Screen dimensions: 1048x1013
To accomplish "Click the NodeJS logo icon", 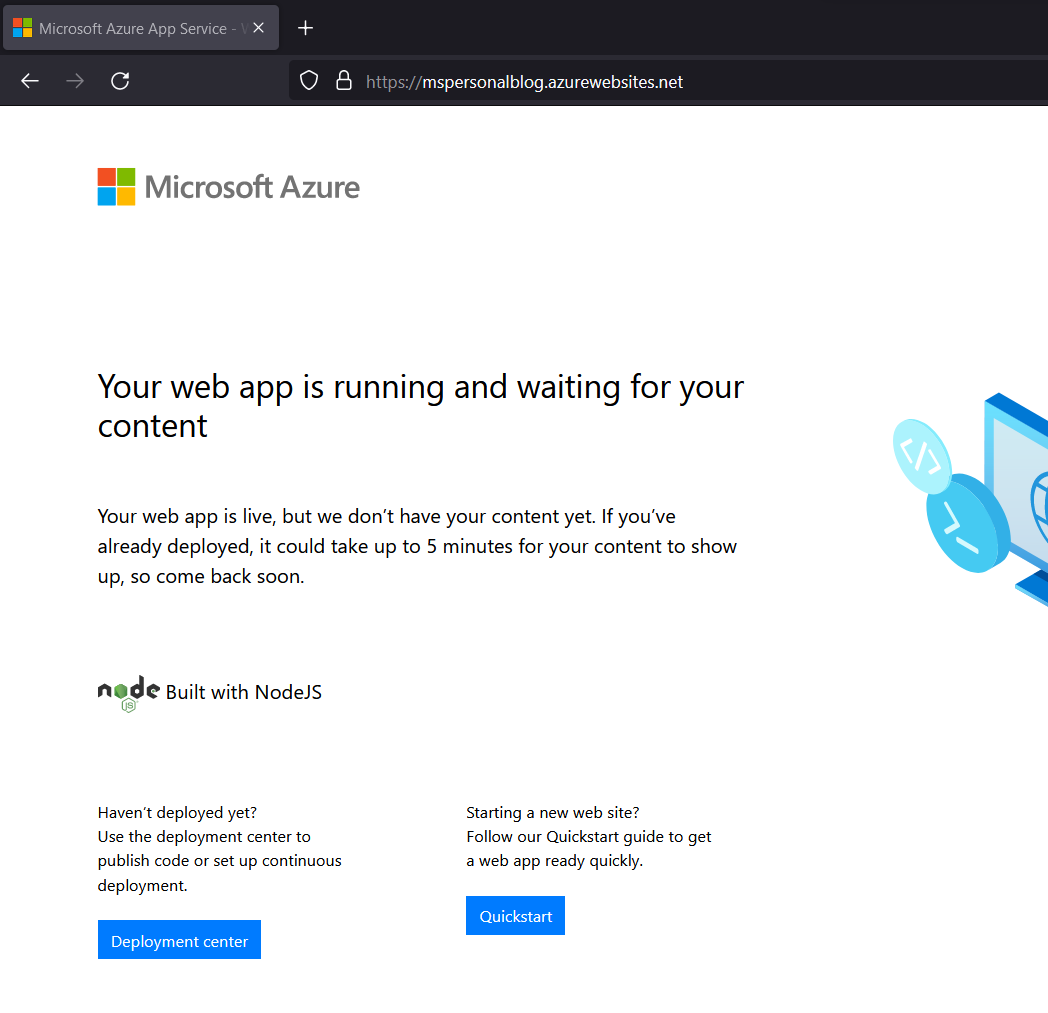I will click(x=128, y=694).
